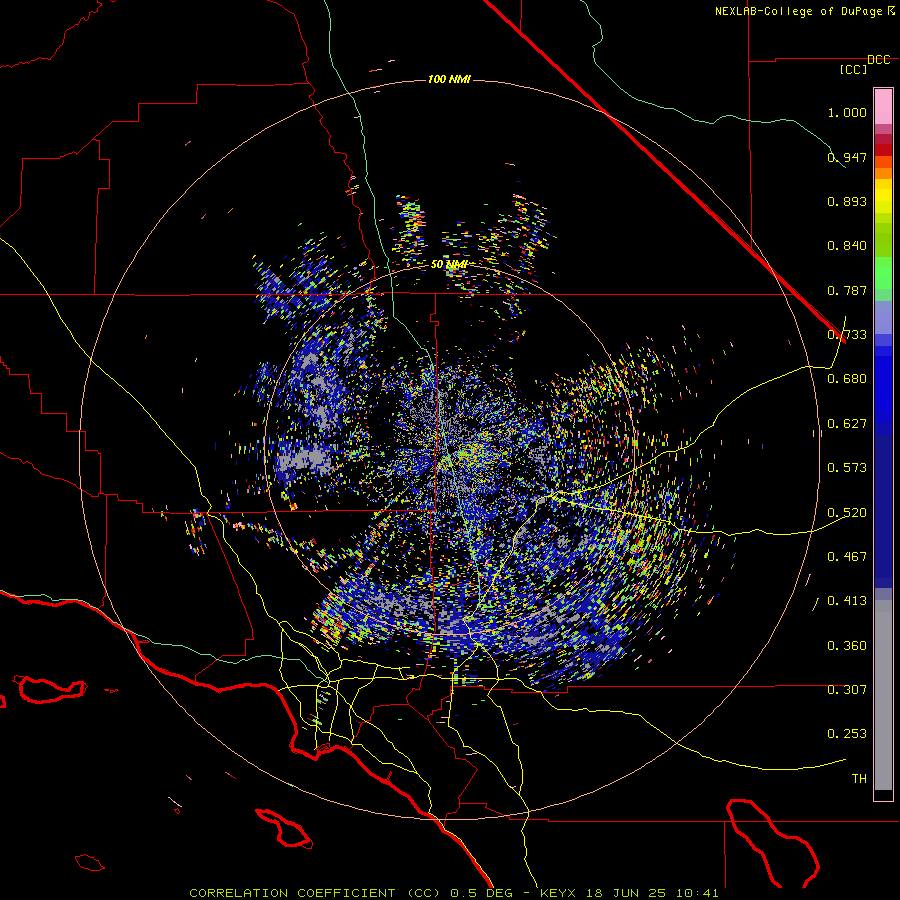The image size is (900, 900).
Task: Pick the gray segment of the color bar
Action: 883,695
